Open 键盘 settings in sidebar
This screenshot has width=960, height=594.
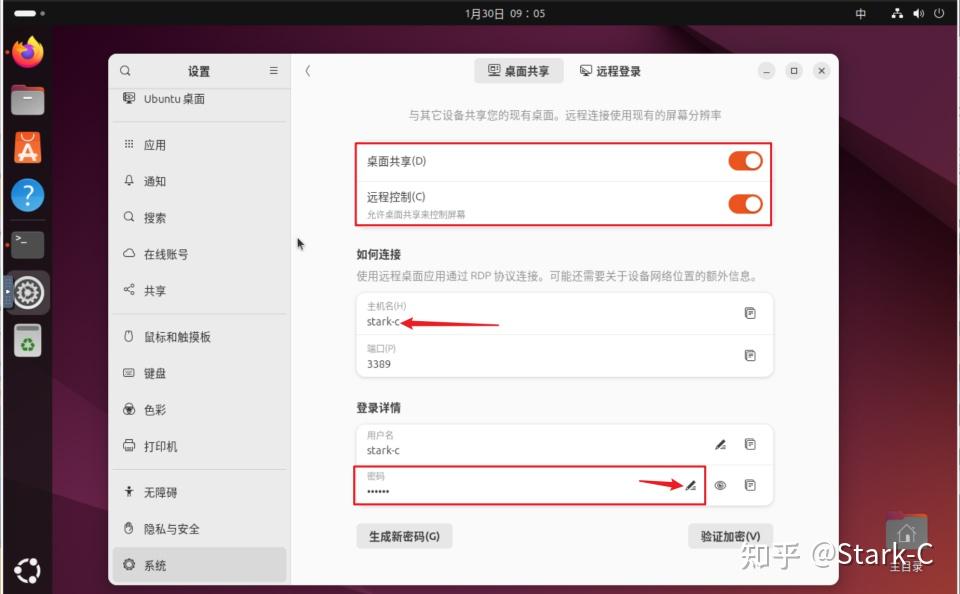tap(200, 374)
